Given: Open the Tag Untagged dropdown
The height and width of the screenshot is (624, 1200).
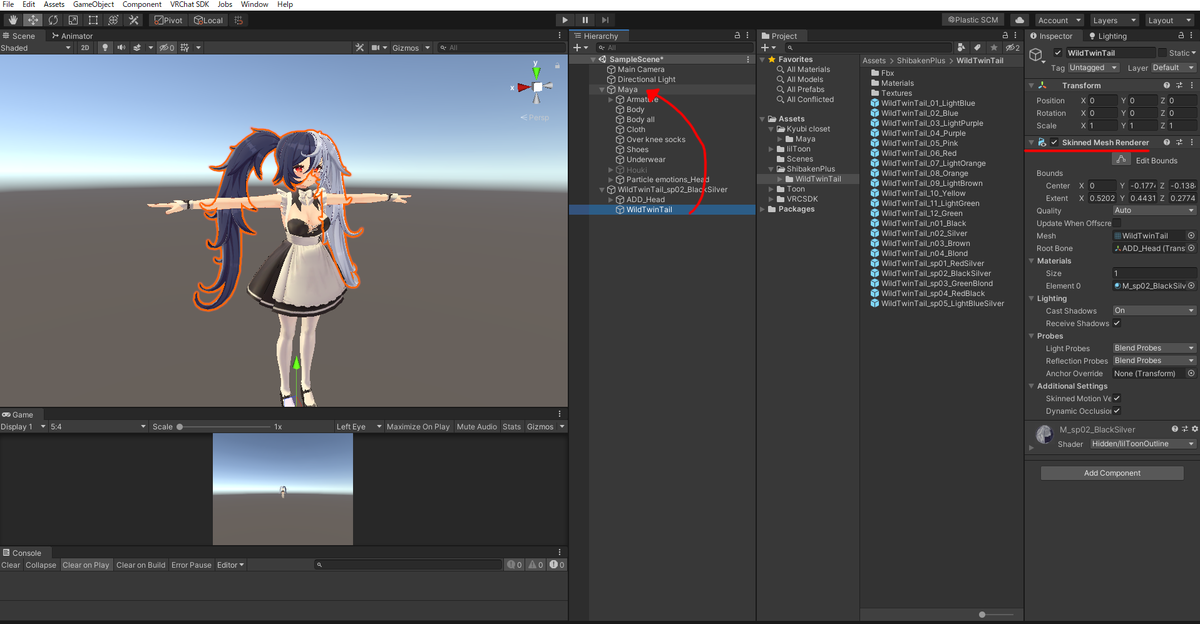Looking at the screenshot, I should (x=1094, y=68).
